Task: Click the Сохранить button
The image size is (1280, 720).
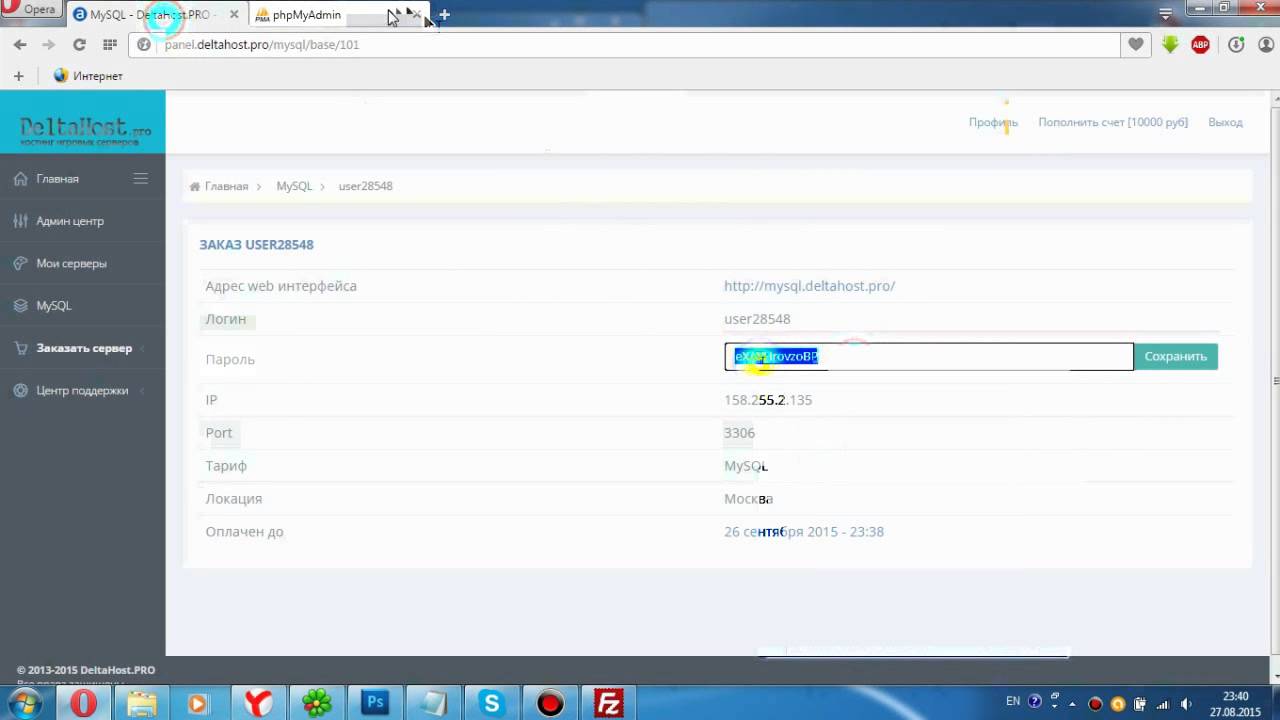Action: tap(1176, 357)
